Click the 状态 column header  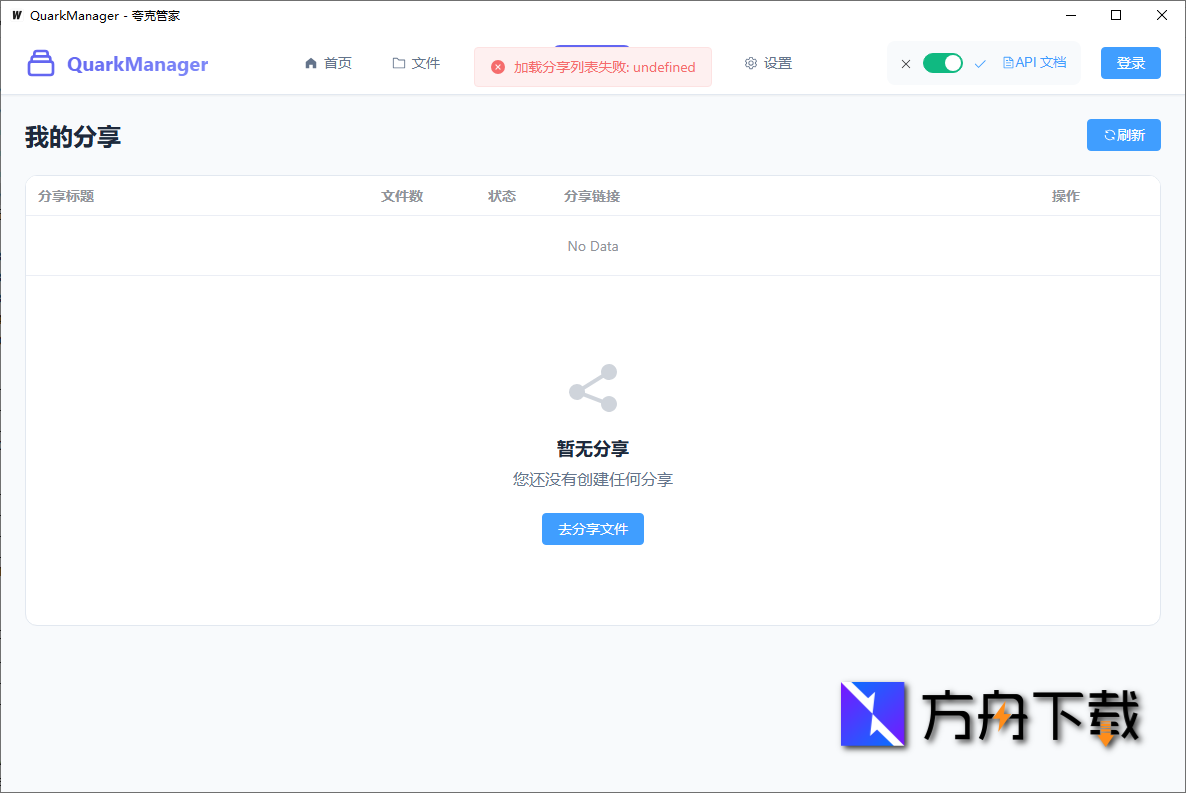502,196
